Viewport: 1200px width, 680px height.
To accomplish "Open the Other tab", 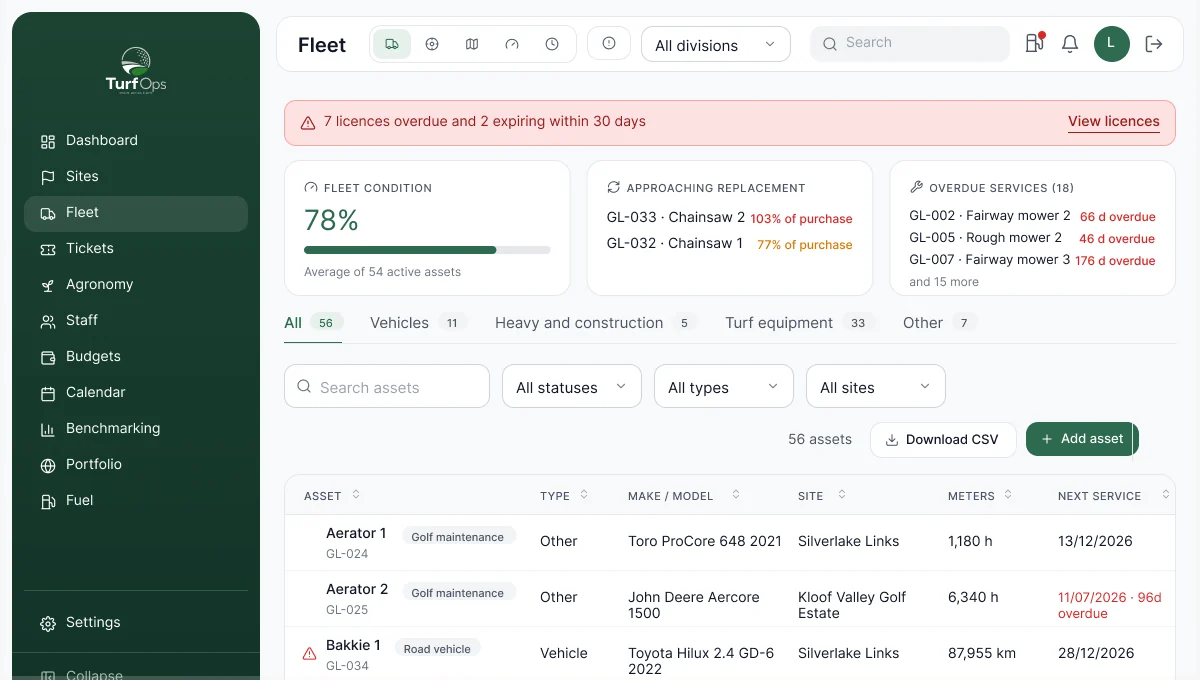I will [x=939, y=323].
